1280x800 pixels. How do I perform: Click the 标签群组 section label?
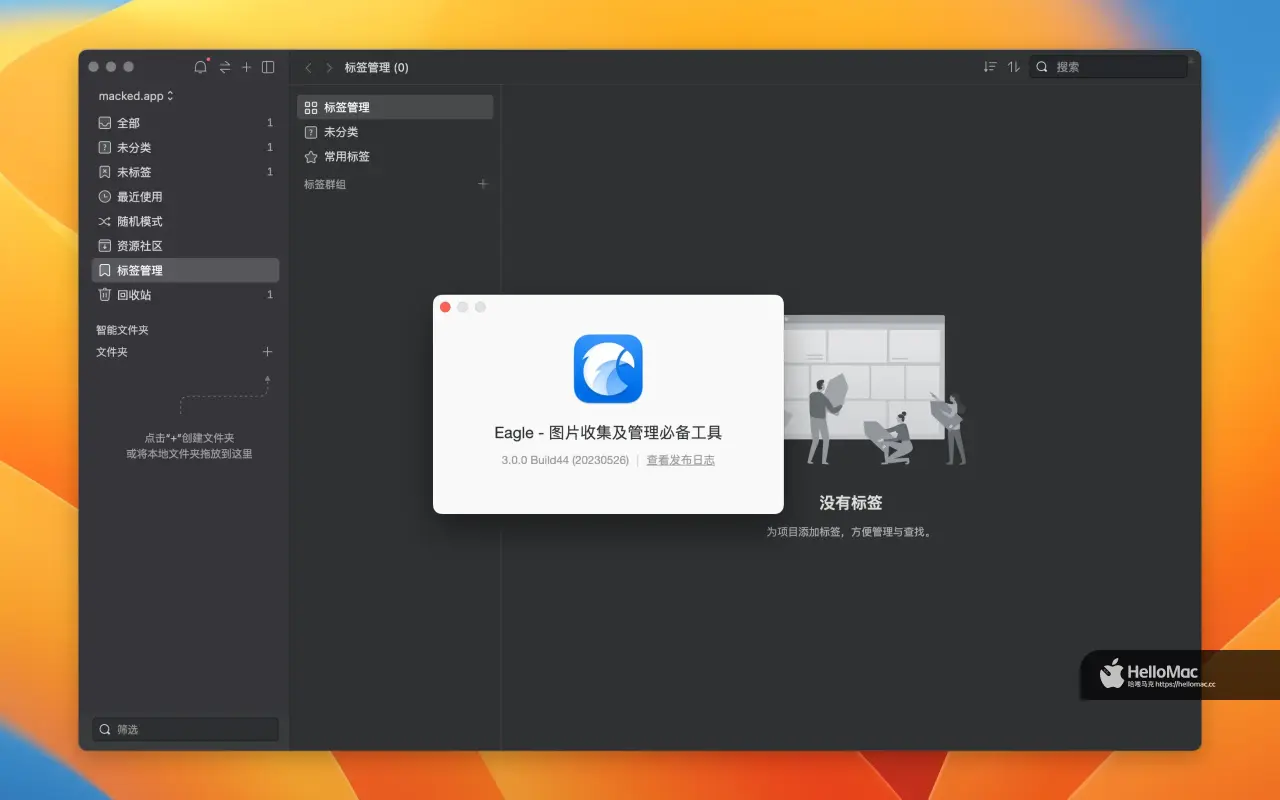[x=325, y=184]
